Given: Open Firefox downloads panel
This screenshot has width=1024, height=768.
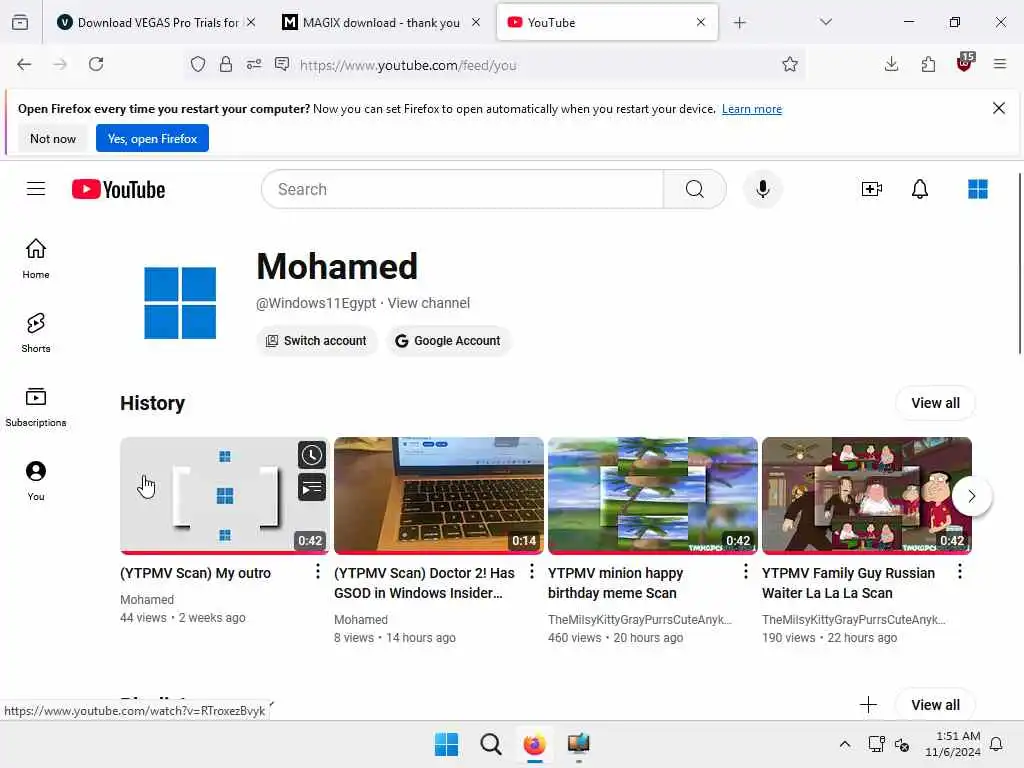Looking at the screenshot, I should click(x=891, y=64).
